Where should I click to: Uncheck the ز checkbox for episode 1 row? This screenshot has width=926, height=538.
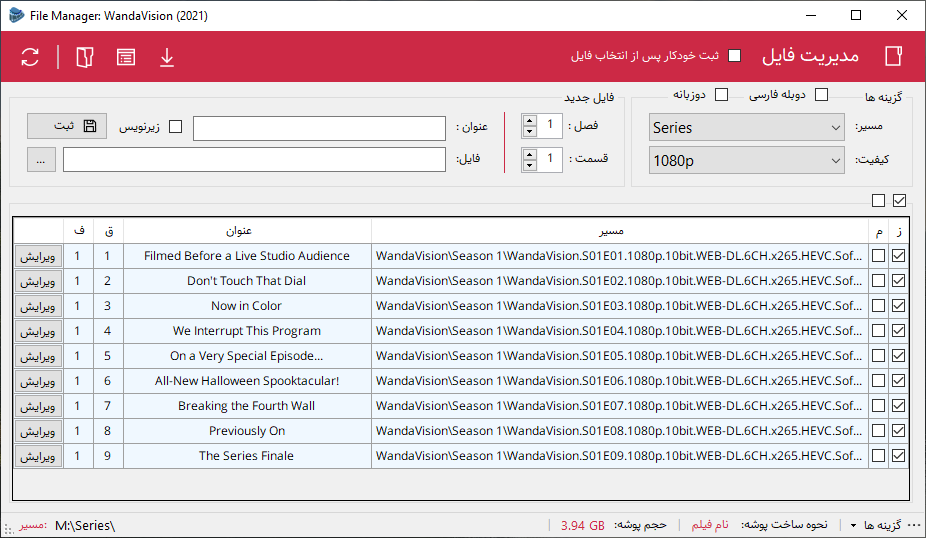click(899, 256)
